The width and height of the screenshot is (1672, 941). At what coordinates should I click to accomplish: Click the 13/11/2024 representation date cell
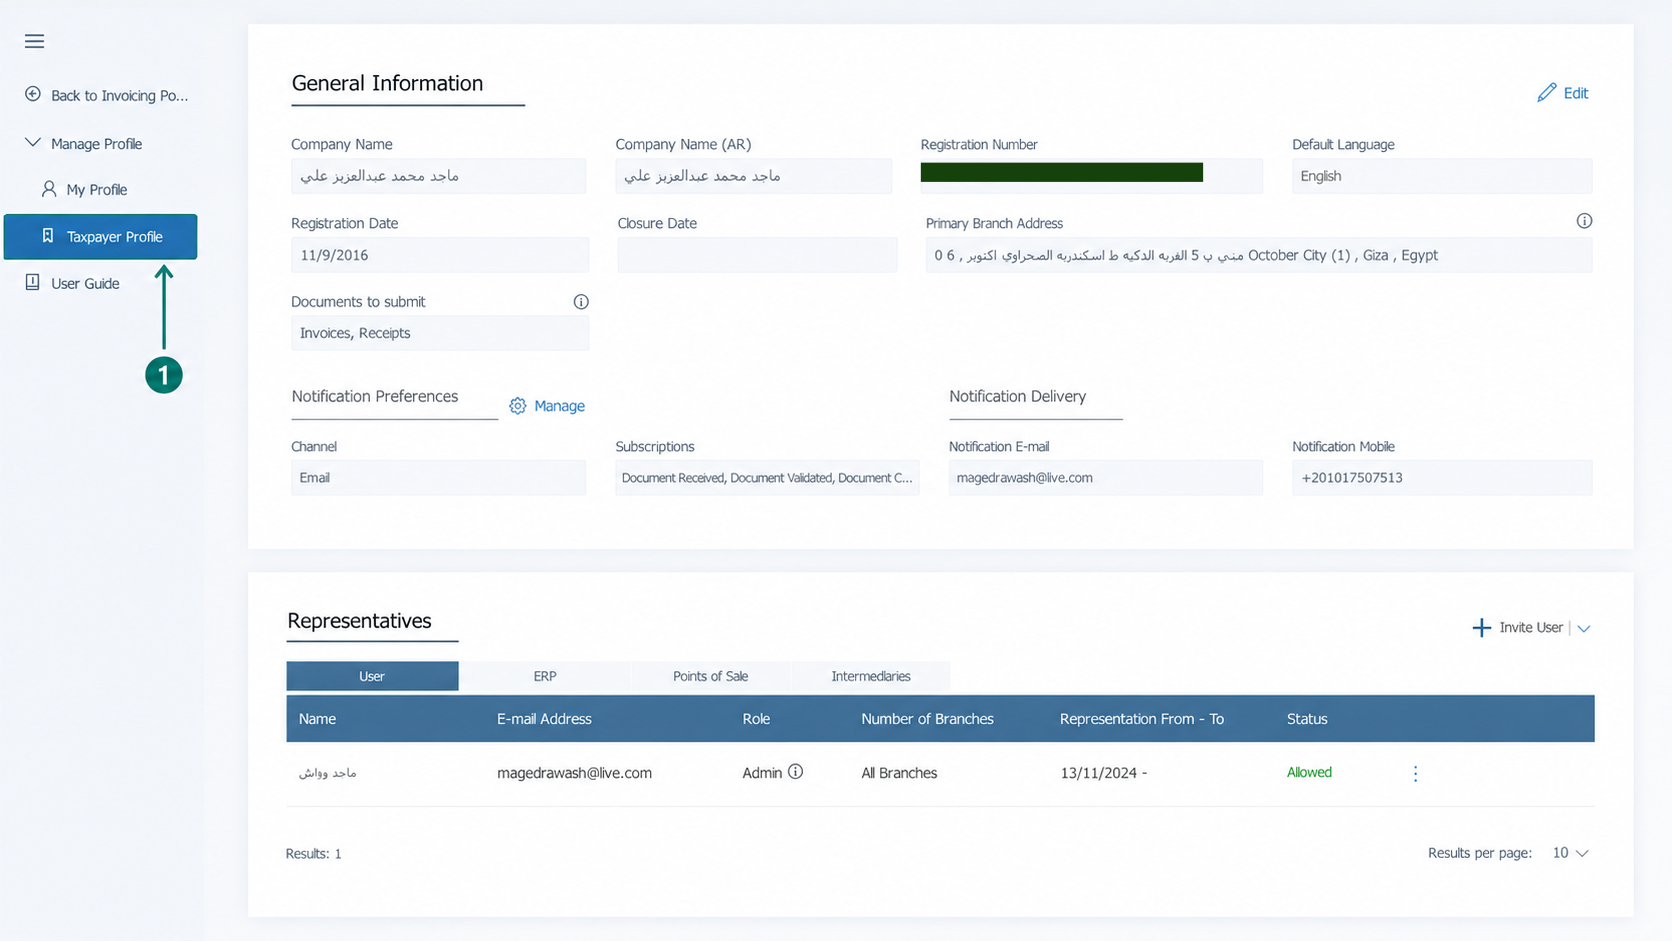click(1103, 773)
